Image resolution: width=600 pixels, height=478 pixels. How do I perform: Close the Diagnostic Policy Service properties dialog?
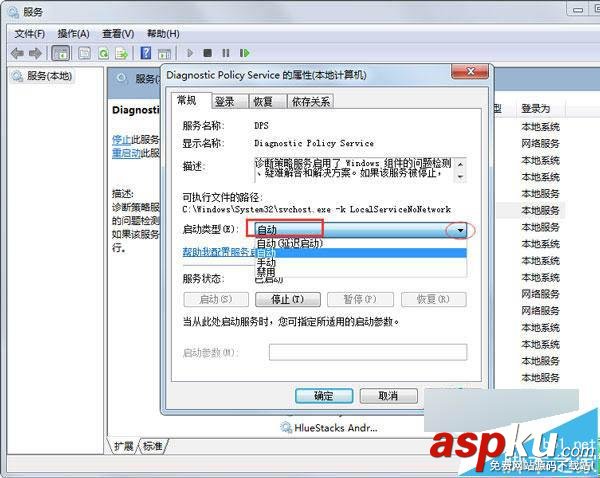point(470,72)
